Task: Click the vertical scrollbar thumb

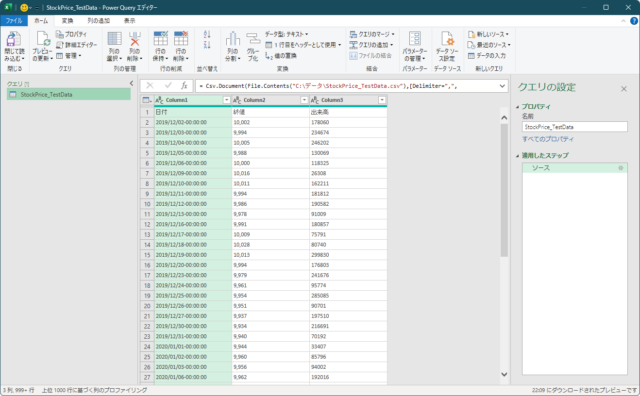Action: click(504, 190)
